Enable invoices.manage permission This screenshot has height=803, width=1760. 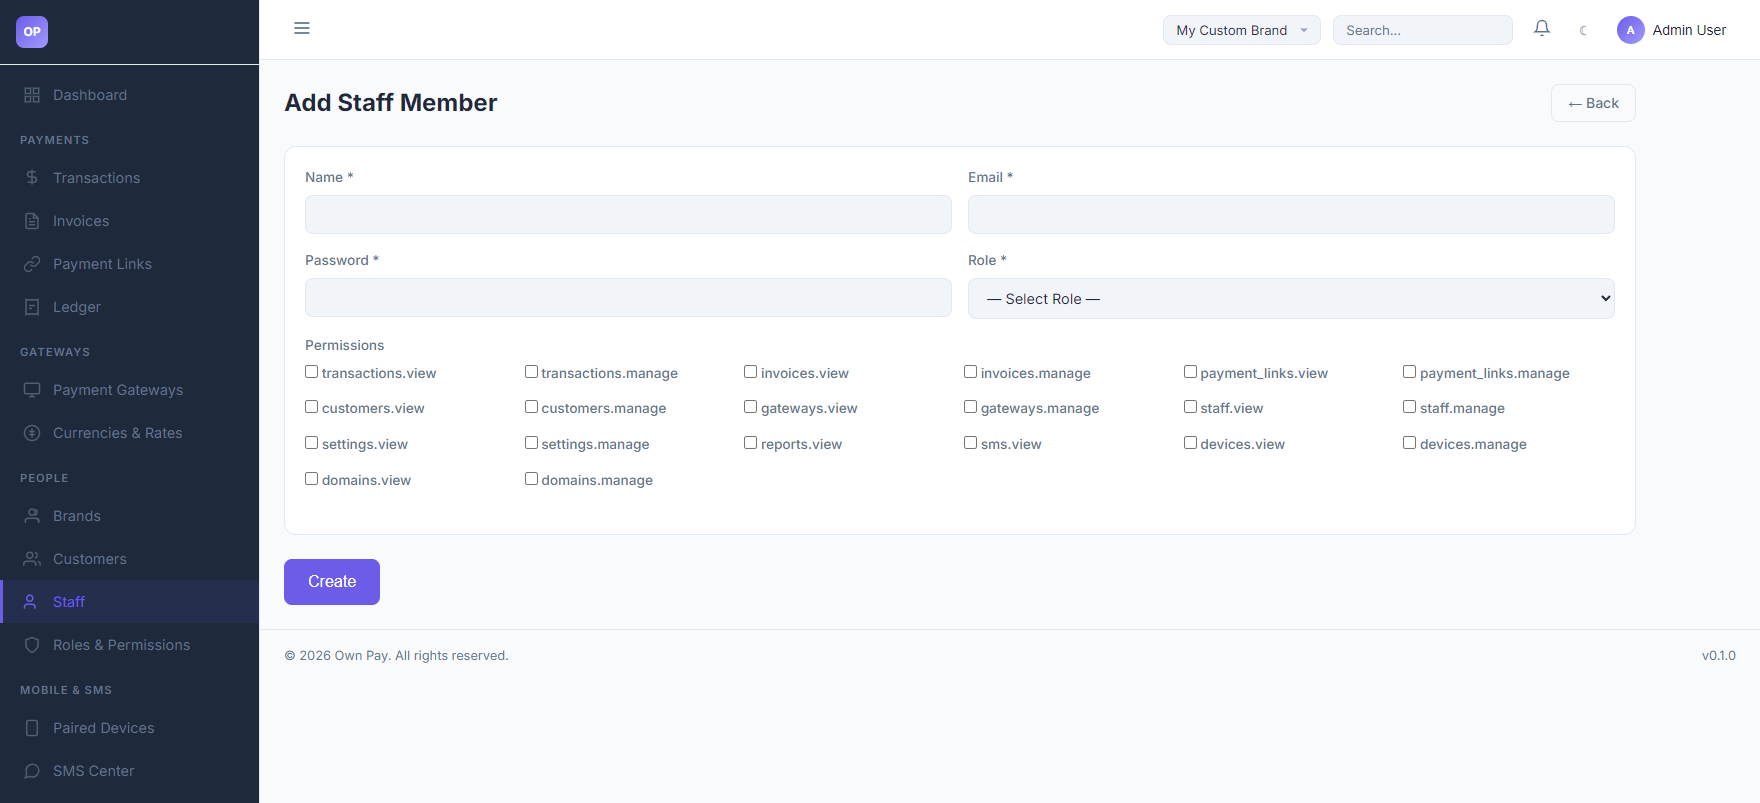point(971,372)
